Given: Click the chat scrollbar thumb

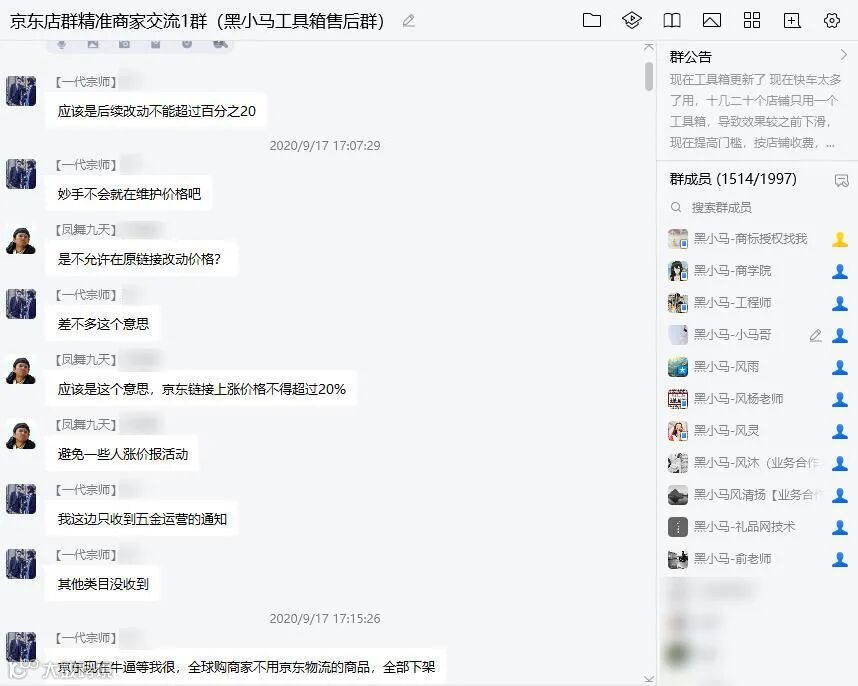Looking at the screenshot, I should (x=648, y=75).
